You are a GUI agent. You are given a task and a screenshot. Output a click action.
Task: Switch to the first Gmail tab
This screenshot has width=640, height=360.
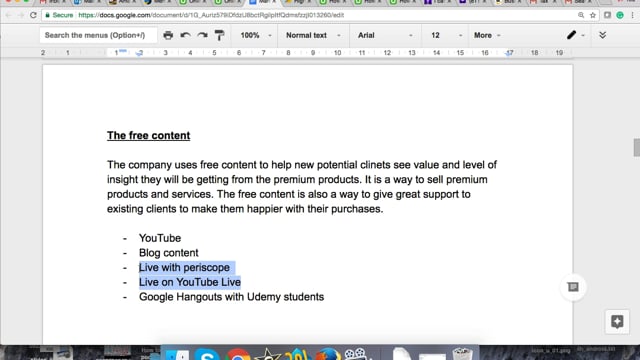click(x=52, y=2)
